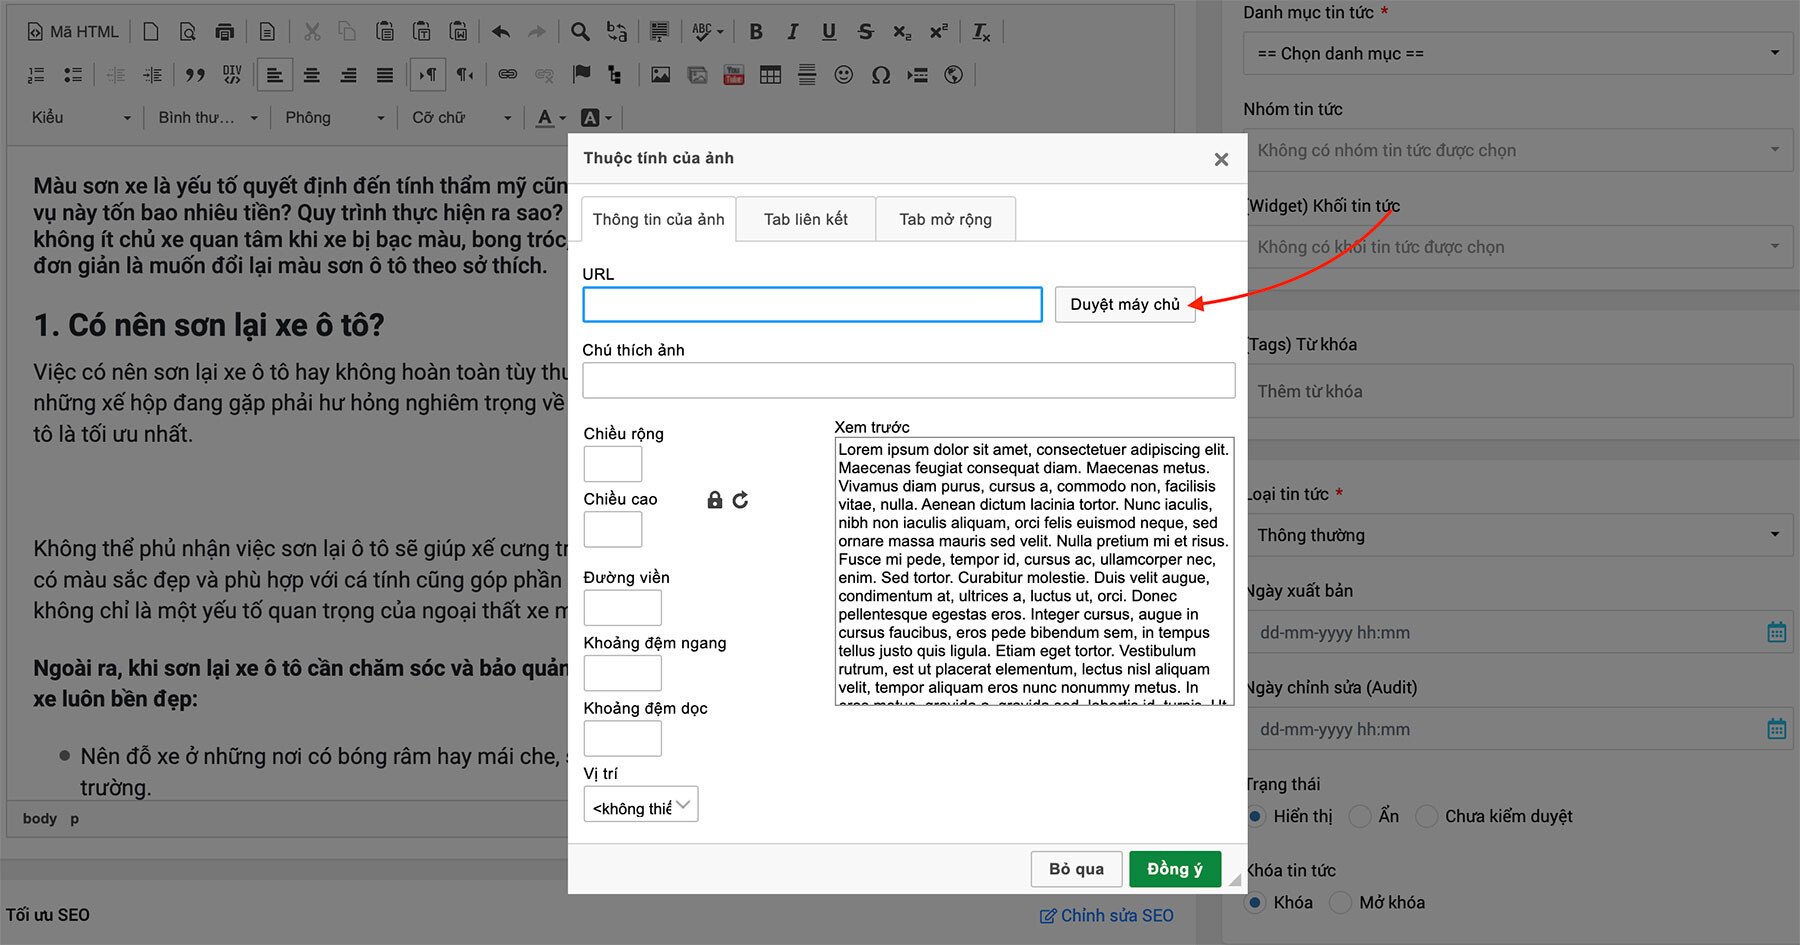Open the text color picker
The height and width of the screenshot is (945, 1800).
(x=550, y=118)
